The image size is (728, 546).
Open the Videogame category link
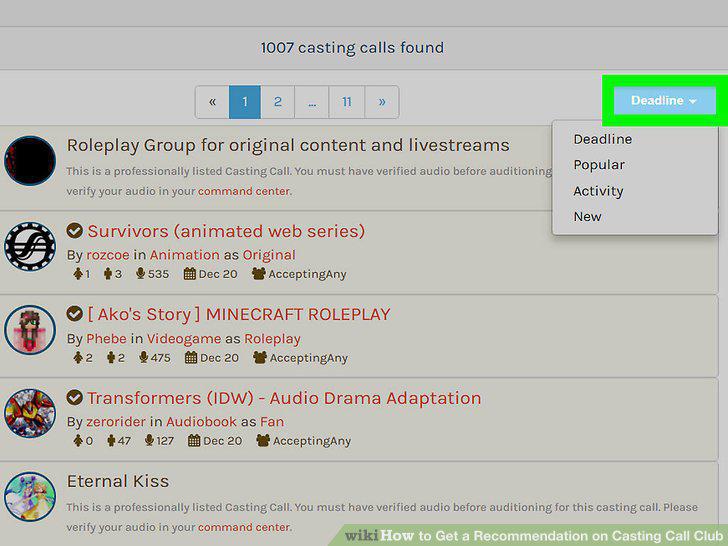(184, 338)
